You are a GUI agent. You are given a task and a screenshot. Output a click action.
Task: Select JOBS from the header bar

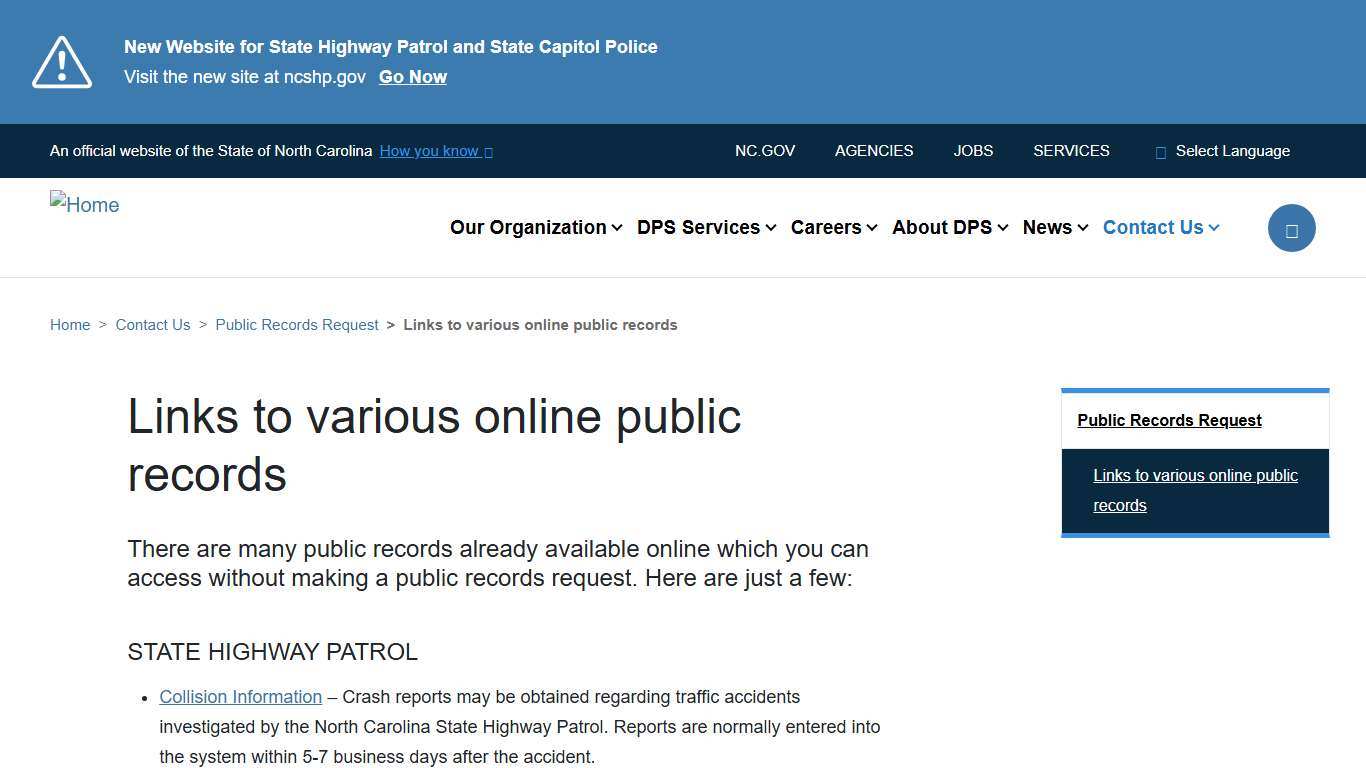point(972,151)
